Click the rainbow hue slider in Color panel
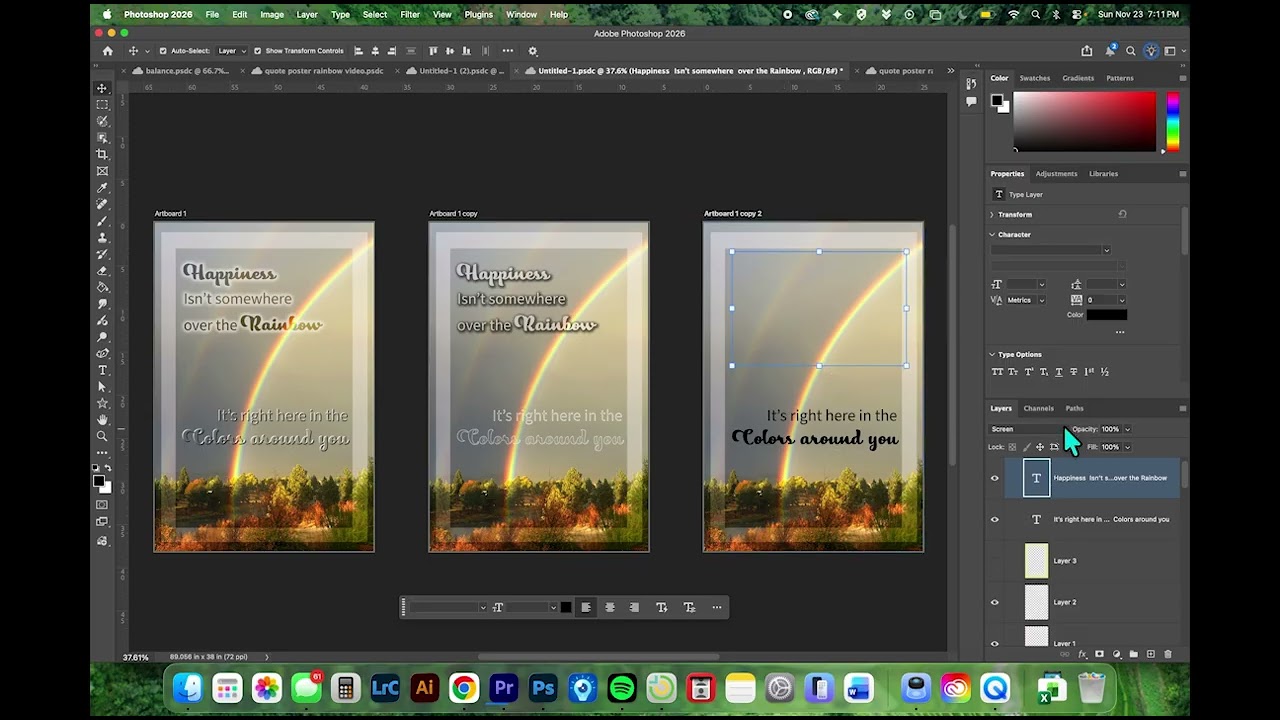Screen dimensions: 1280x720 pyautogui.click(x=1172, y=122)
